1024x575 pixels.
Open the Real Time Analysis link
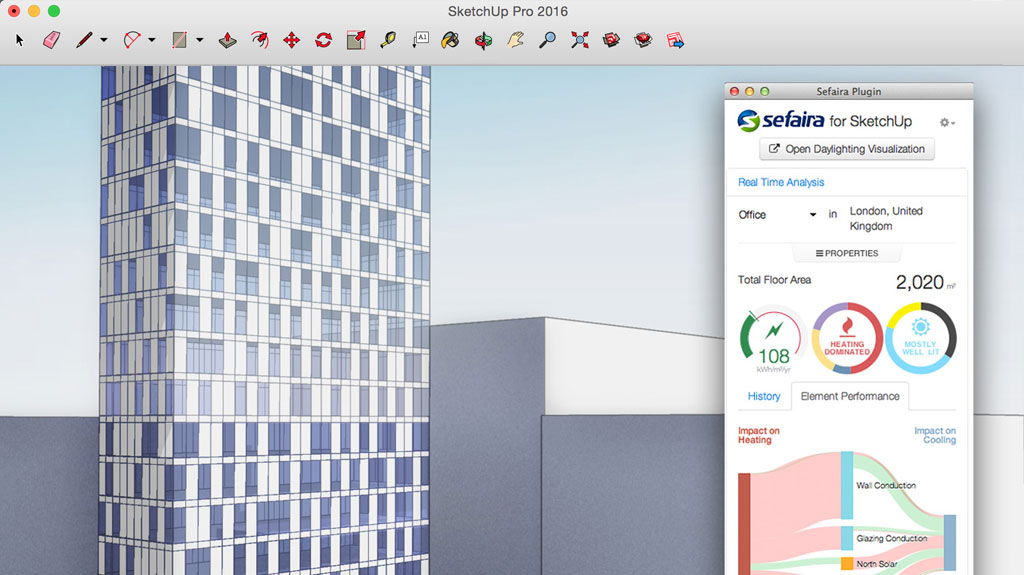tap(781, 182)
